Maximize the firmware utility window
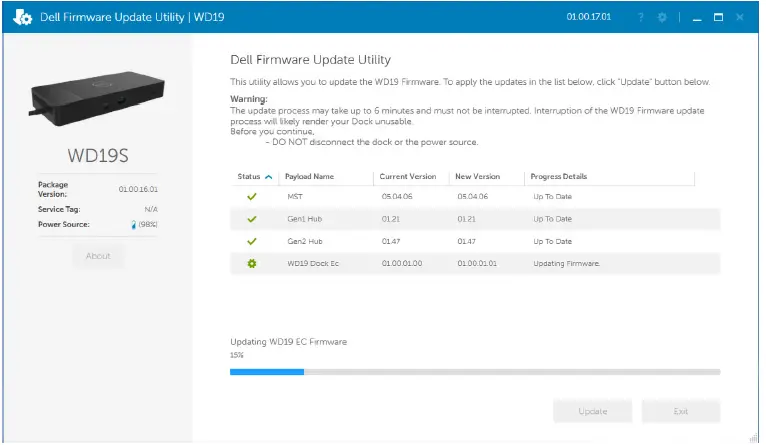 point(718,18)
